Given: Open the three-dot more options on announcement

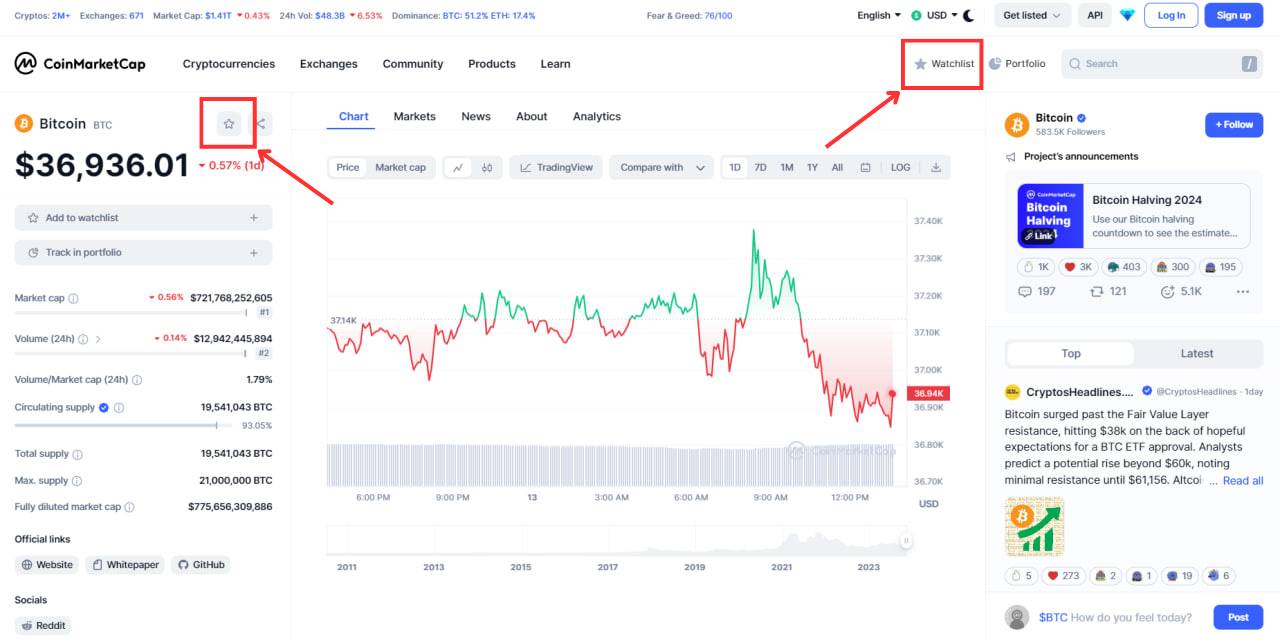Looking at the screenshot, I should [x=1243, y=292].
